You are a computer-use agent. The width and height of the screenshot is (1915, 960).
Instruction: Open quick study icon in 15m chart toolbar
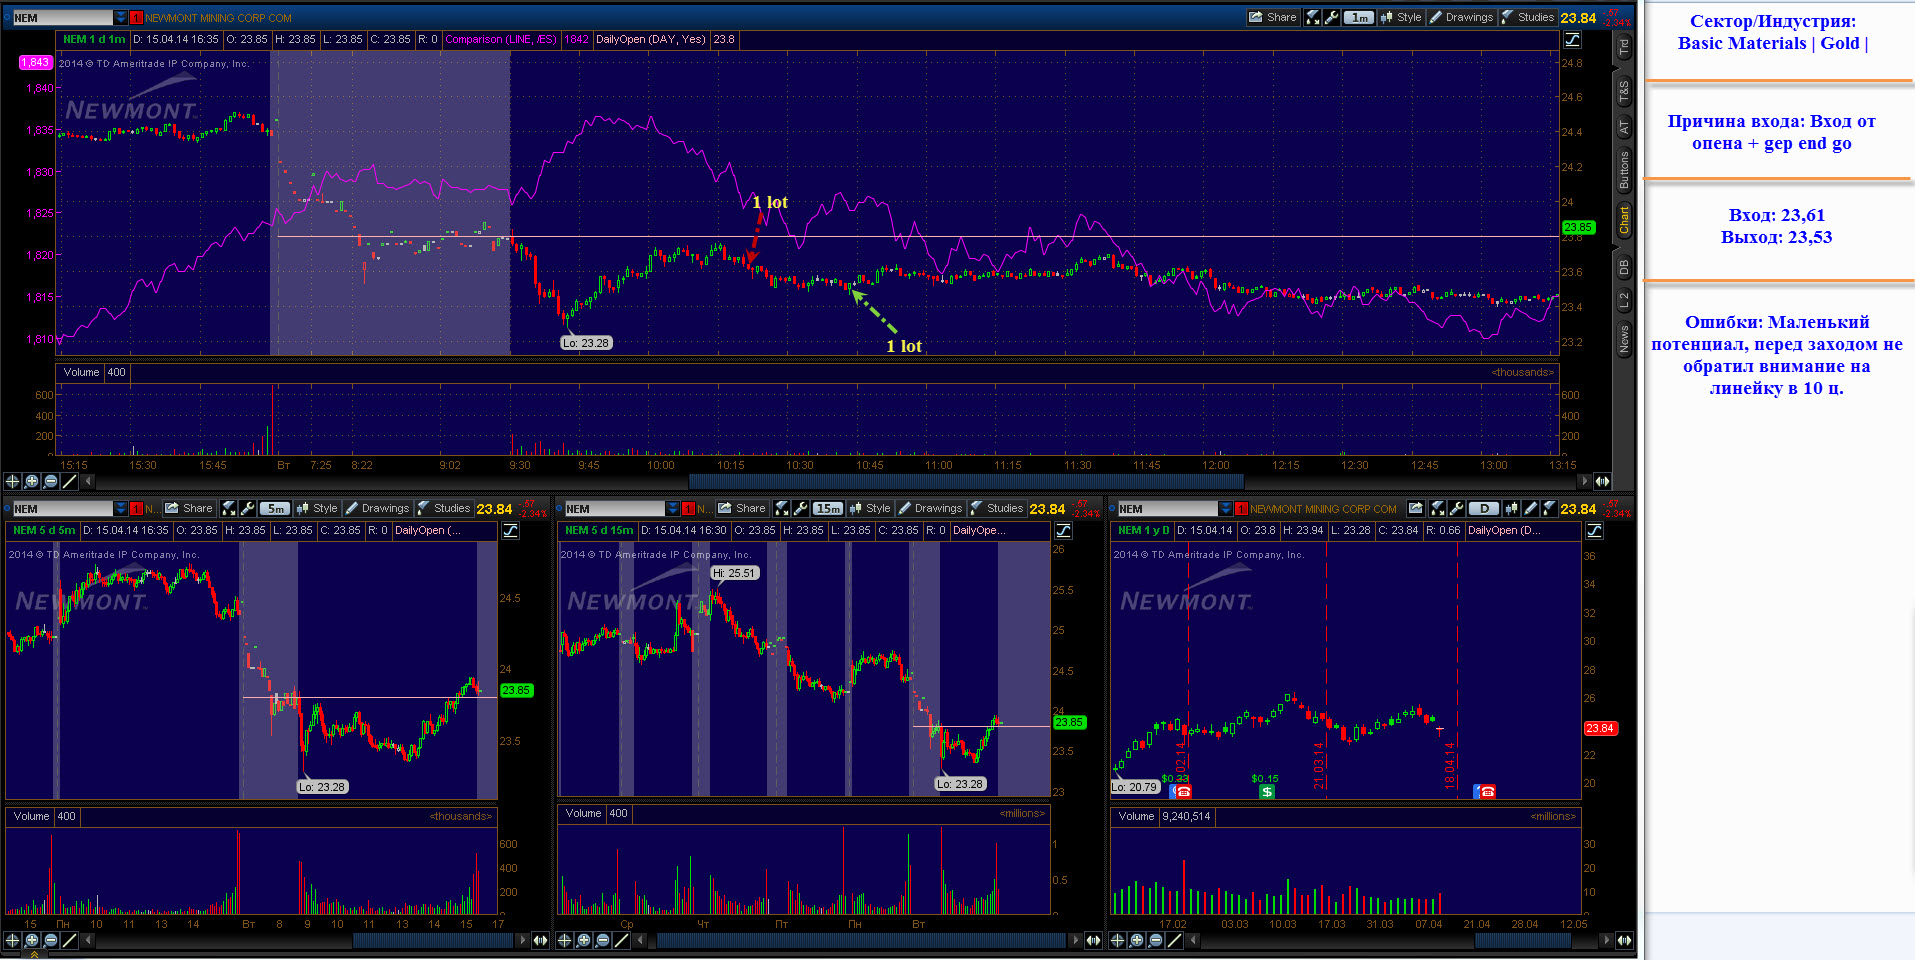pos(782,508)
